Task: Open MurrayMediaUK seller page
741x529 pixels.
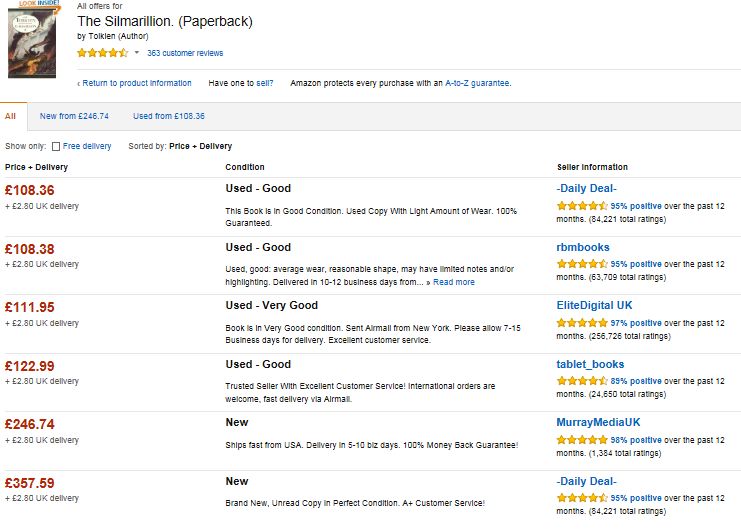Action: [598, 422]
